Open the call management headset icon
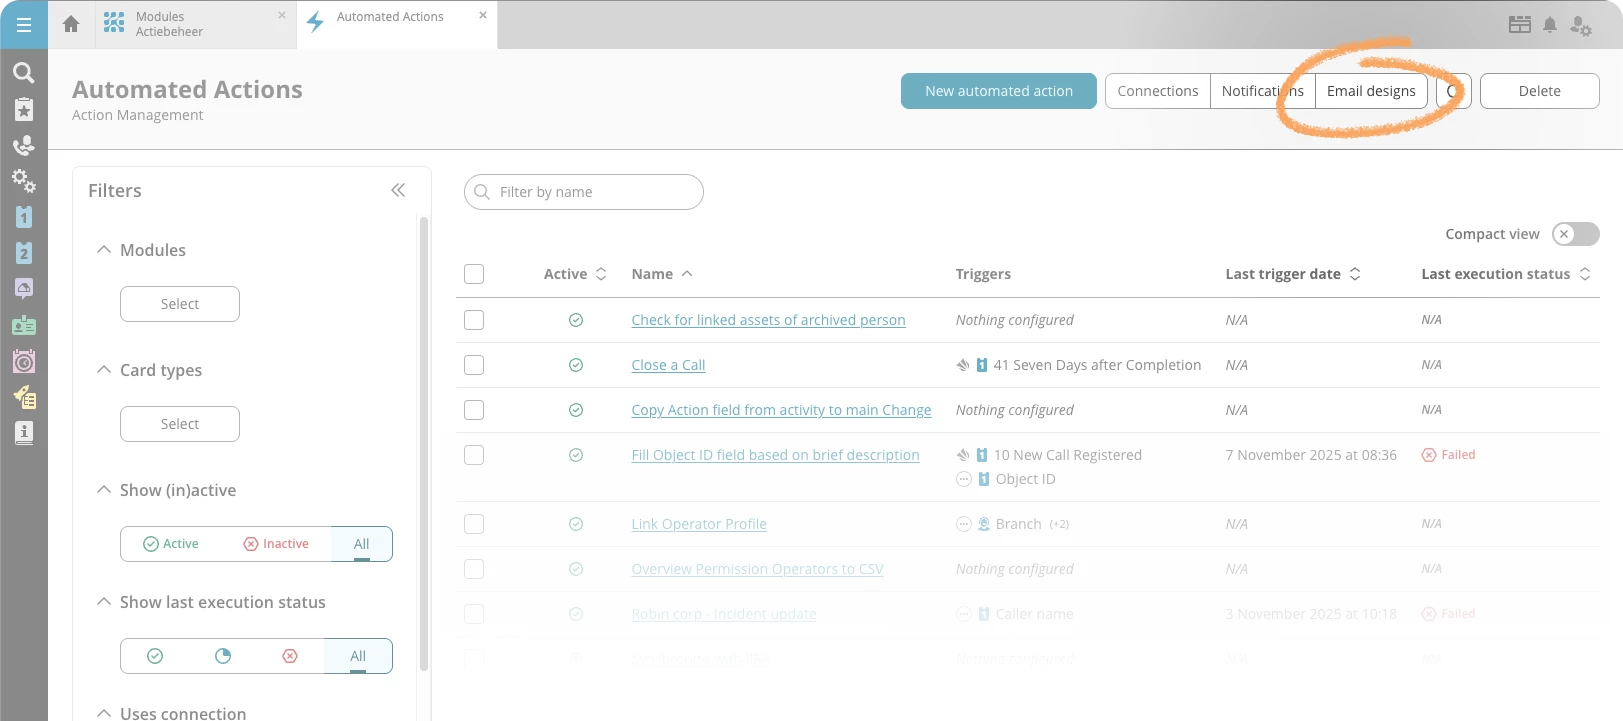This screenshot has height=721, width=1623. pos(24,145)
